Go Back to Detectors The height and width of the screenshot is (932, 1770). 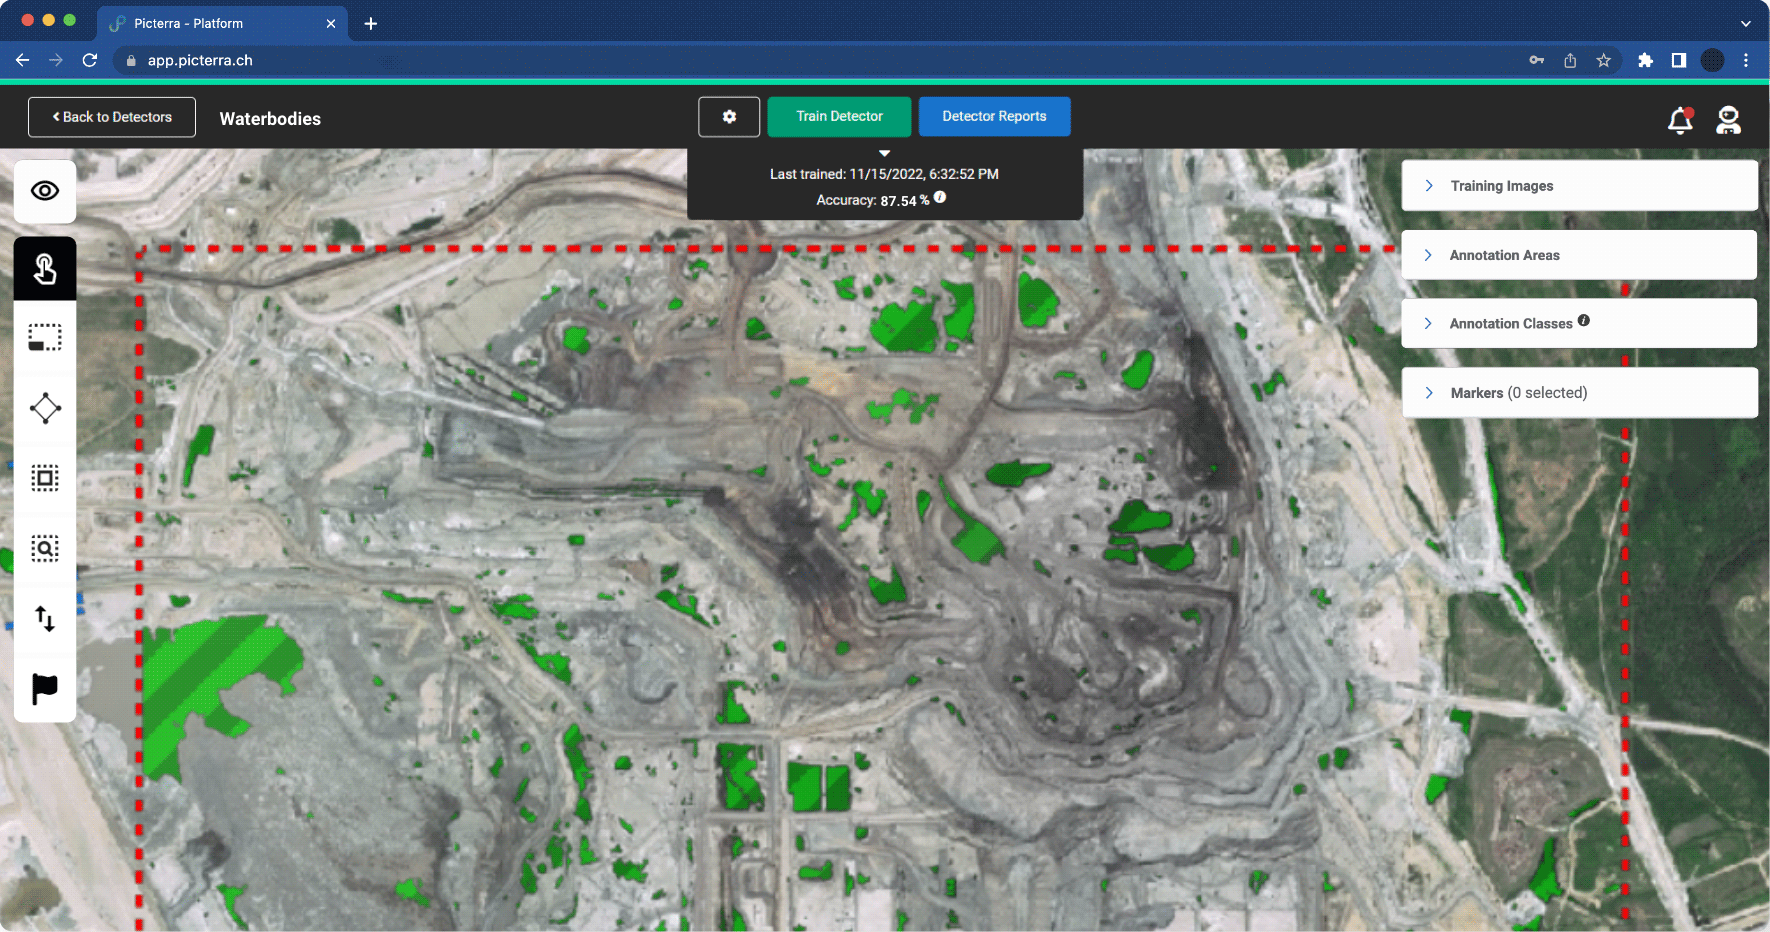[x=112, y=117]
